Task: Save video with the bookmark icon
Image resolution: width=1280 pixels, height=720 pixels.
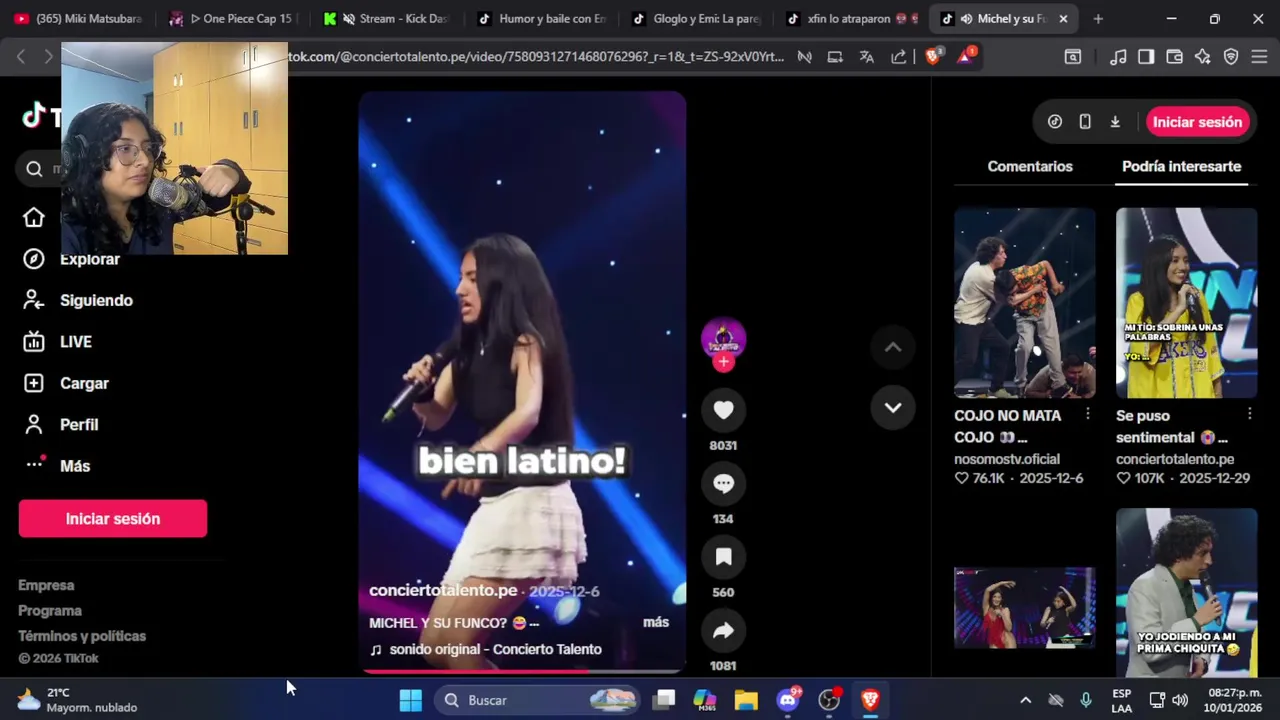Action: pyautogui.click(x=723, y=557)
